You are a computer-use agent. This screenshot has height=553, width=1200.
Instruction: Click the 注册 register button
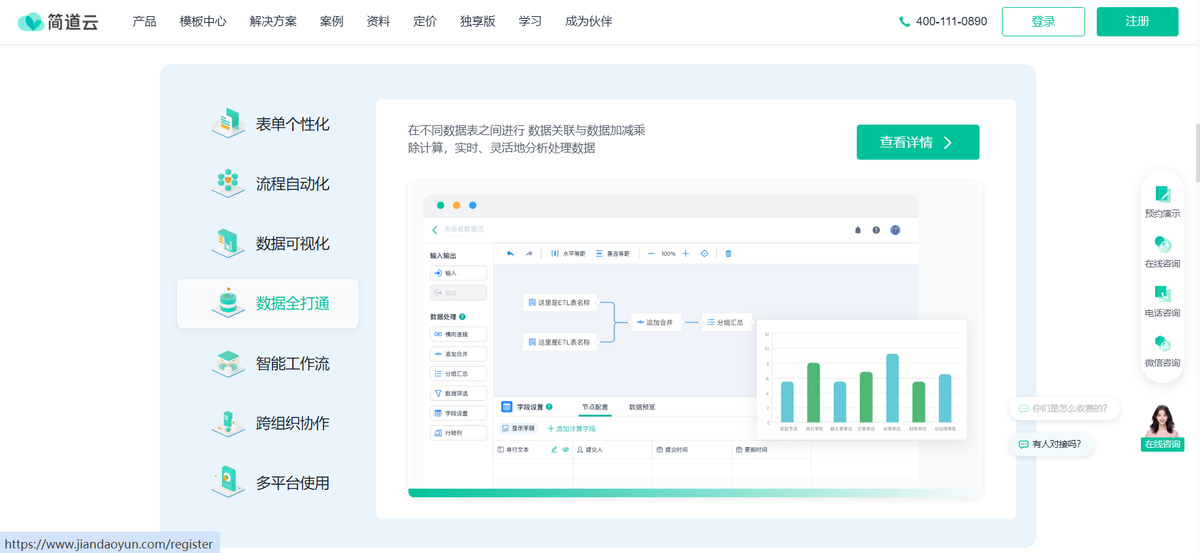1137,21
